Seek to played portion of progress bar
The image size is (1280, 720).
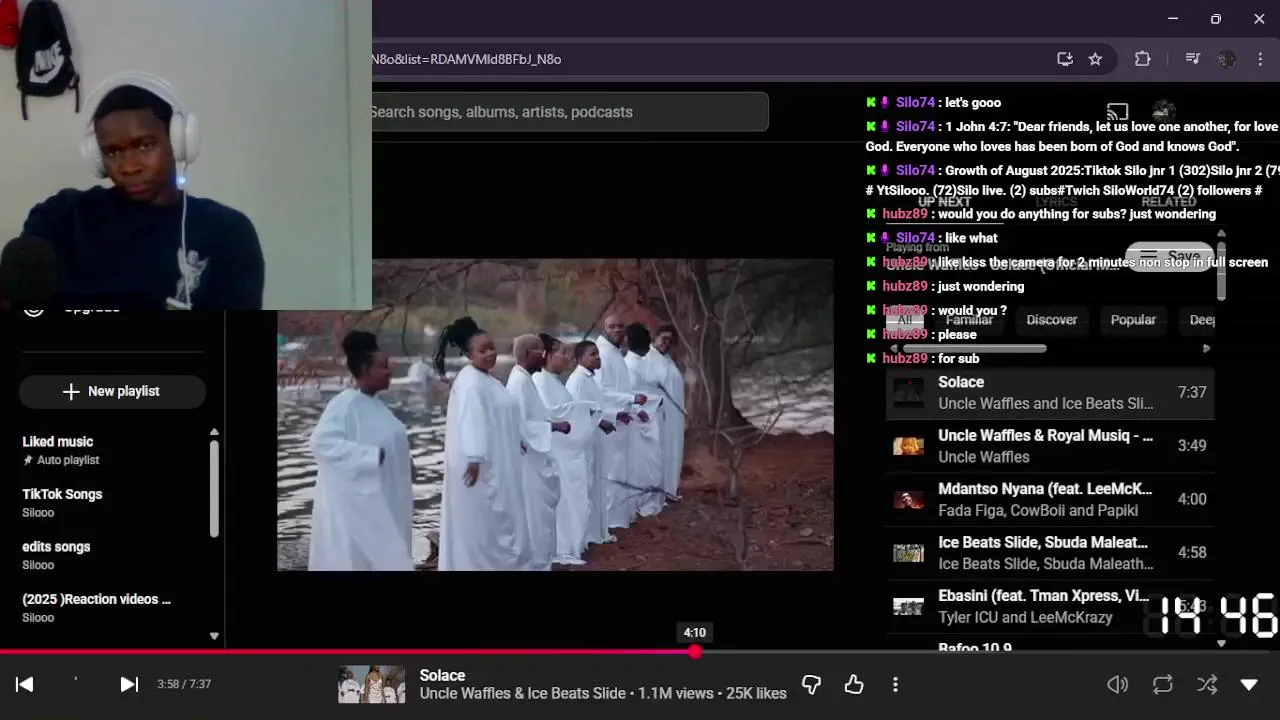(345, 651)
